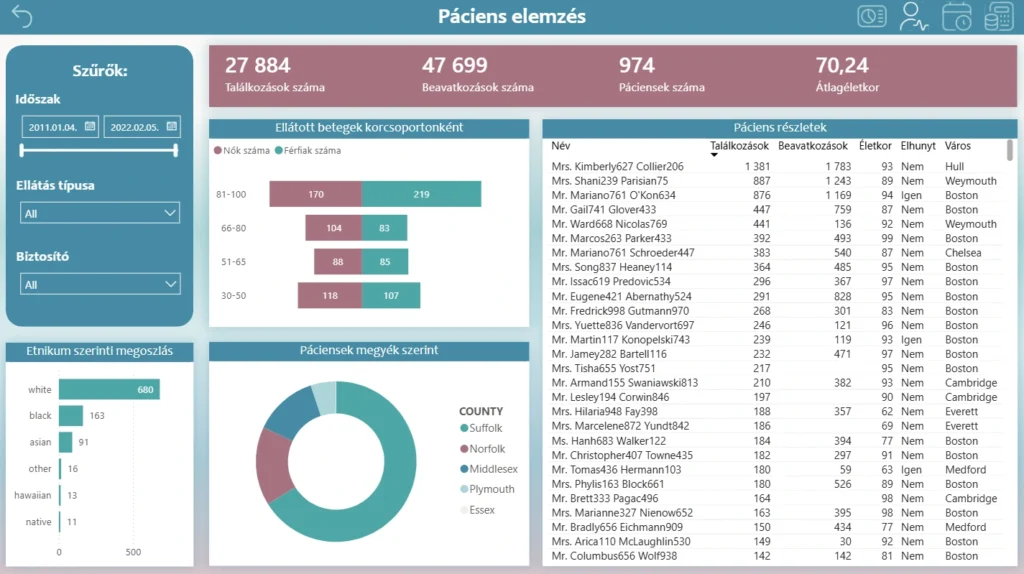
Task: Open the dashboard overview page icon
Action: [x=872, y=17]
